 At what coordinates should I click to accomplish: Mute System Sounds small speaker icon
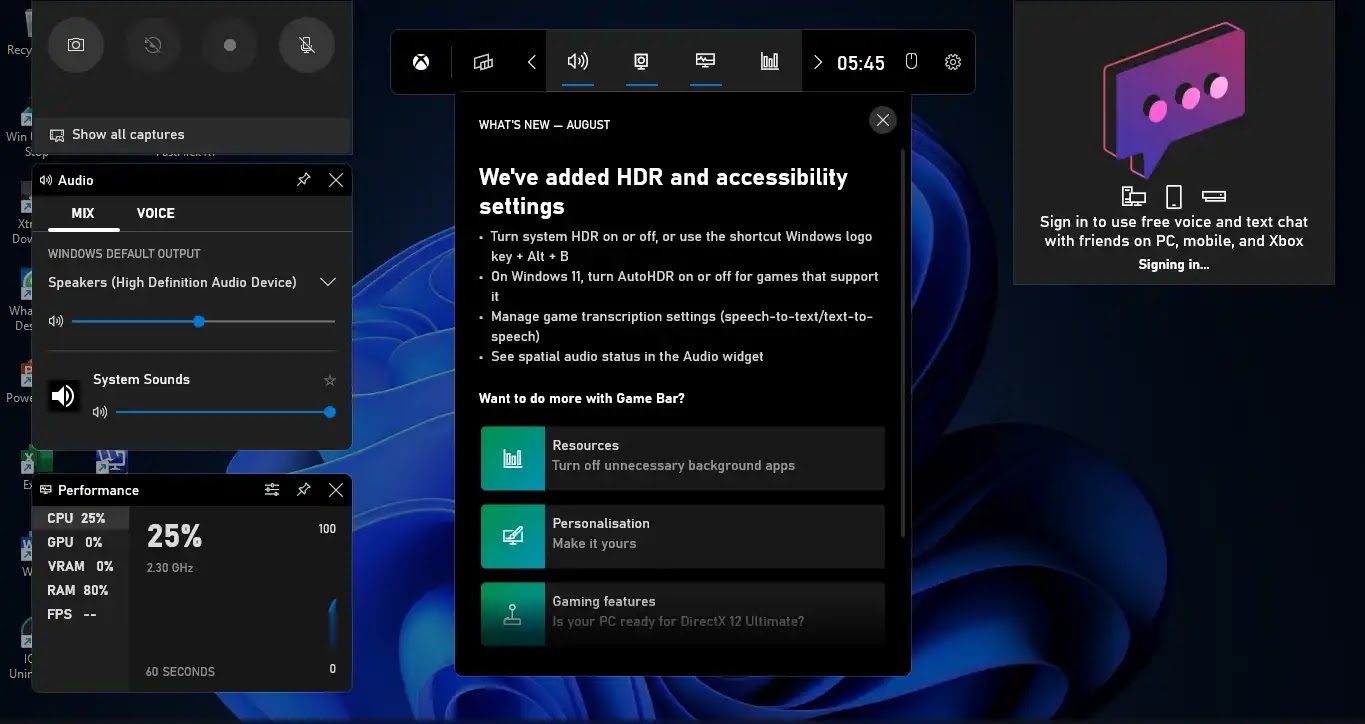point(100,412)
